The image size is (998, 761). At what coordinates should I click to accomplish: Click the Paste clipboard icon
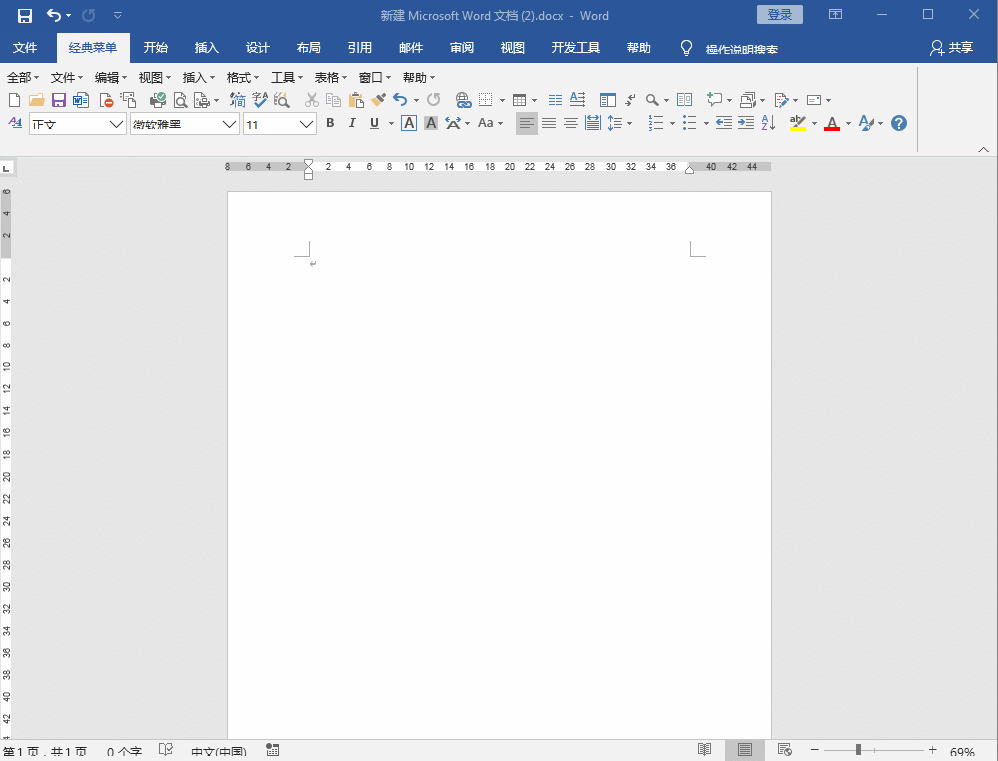tap(356, 100)
